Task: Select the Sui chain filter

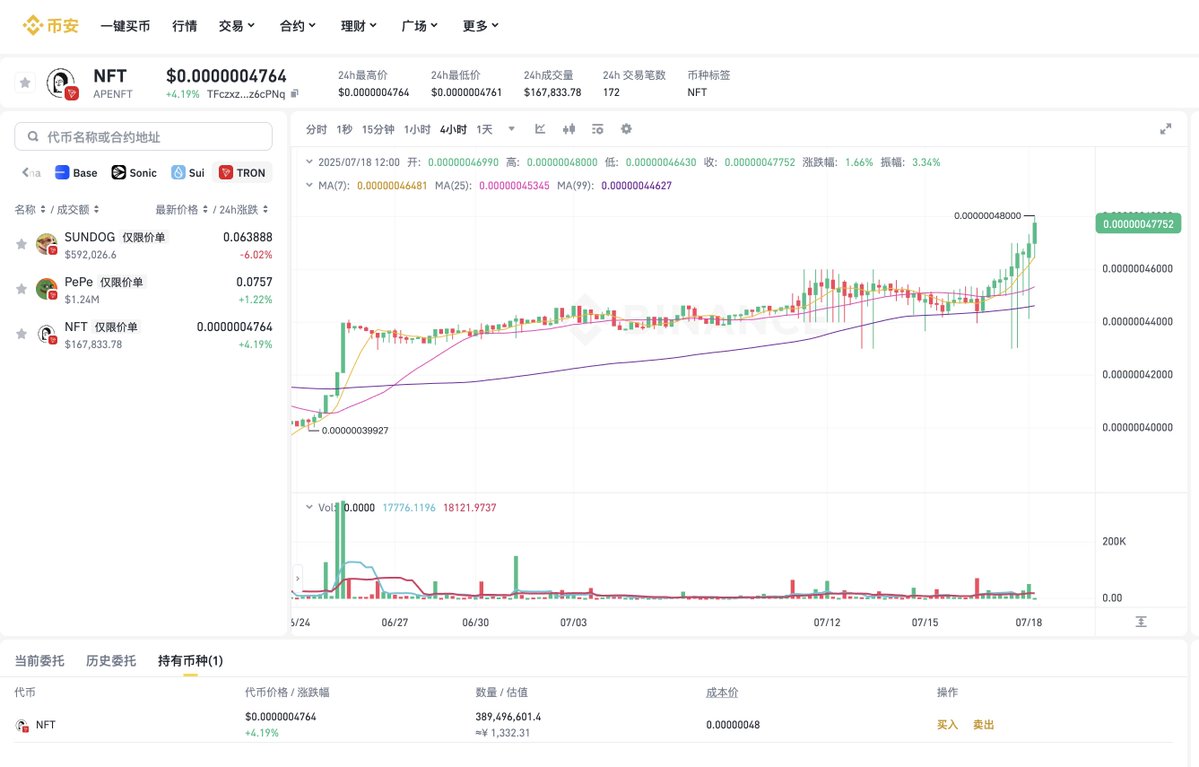Action: 188,173
